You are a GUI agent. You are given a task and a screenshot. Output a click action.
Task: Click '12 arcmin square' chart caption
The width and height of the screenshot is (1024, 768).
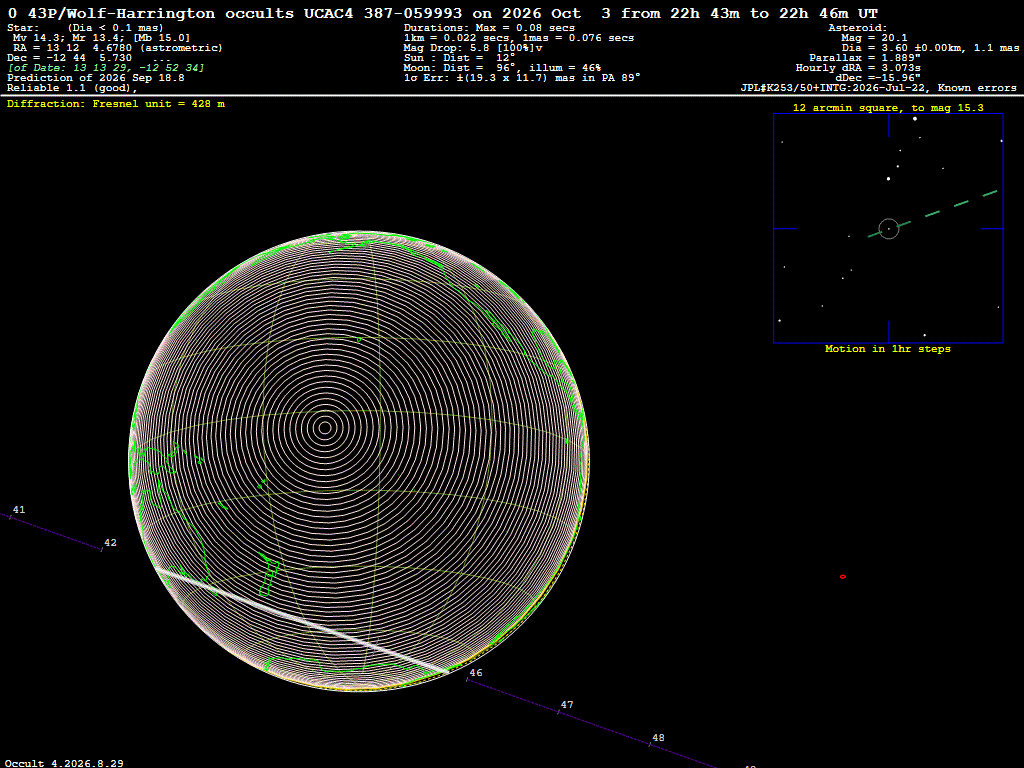click(888, 108)
